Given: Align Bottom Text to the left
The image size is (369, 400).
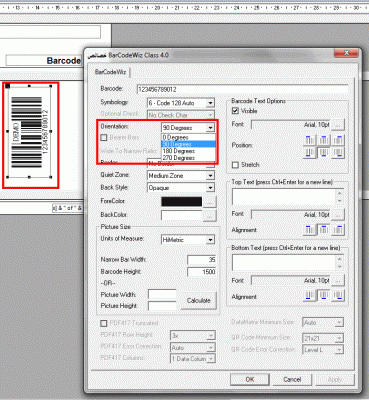Looking at the screenshot, I should point(310,296).
